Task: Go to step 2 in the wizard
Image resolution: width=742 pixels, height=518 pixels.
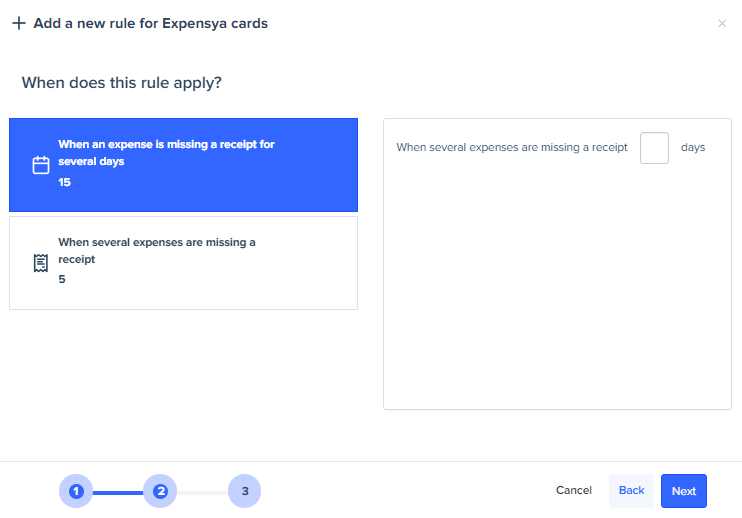Action: tap(160, 491)
